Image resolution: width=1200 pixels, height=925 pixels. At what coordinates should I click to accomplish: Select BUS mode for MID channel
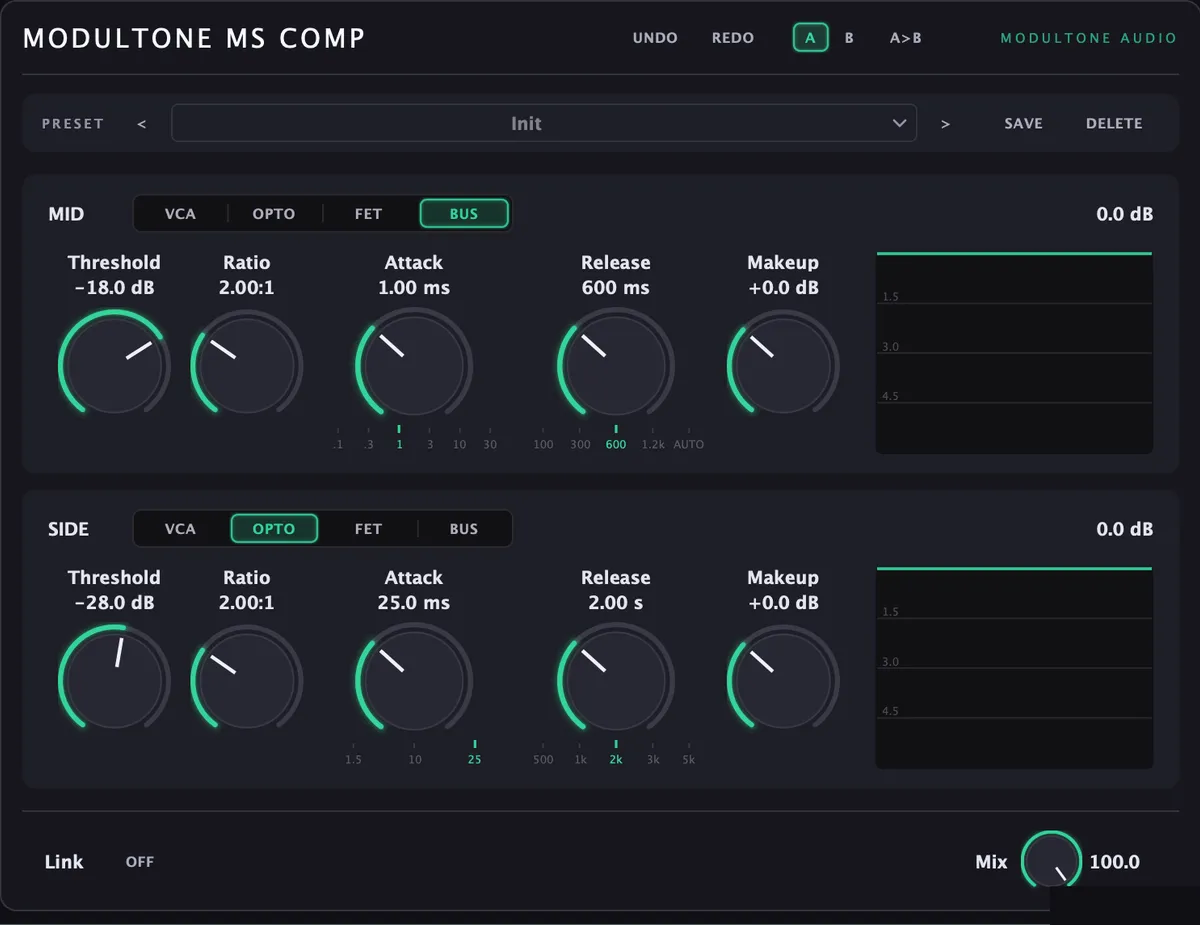464,214
